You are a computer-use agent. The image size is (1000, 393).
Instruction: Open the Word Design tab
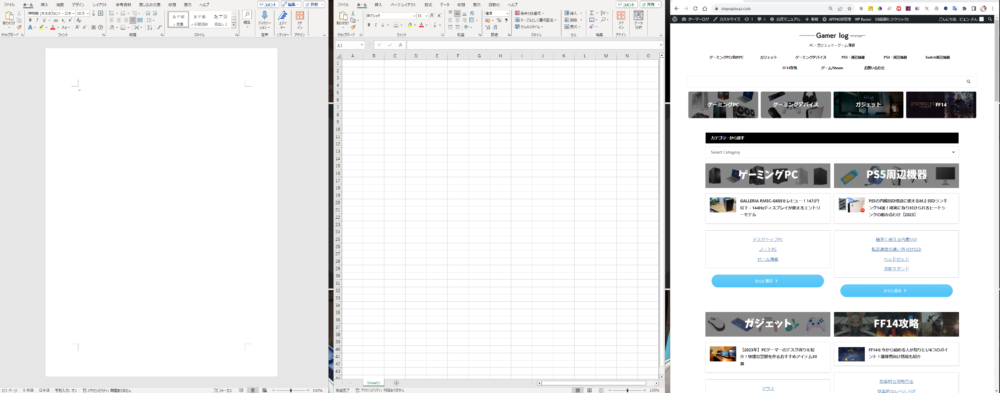(x=77, y=4)
